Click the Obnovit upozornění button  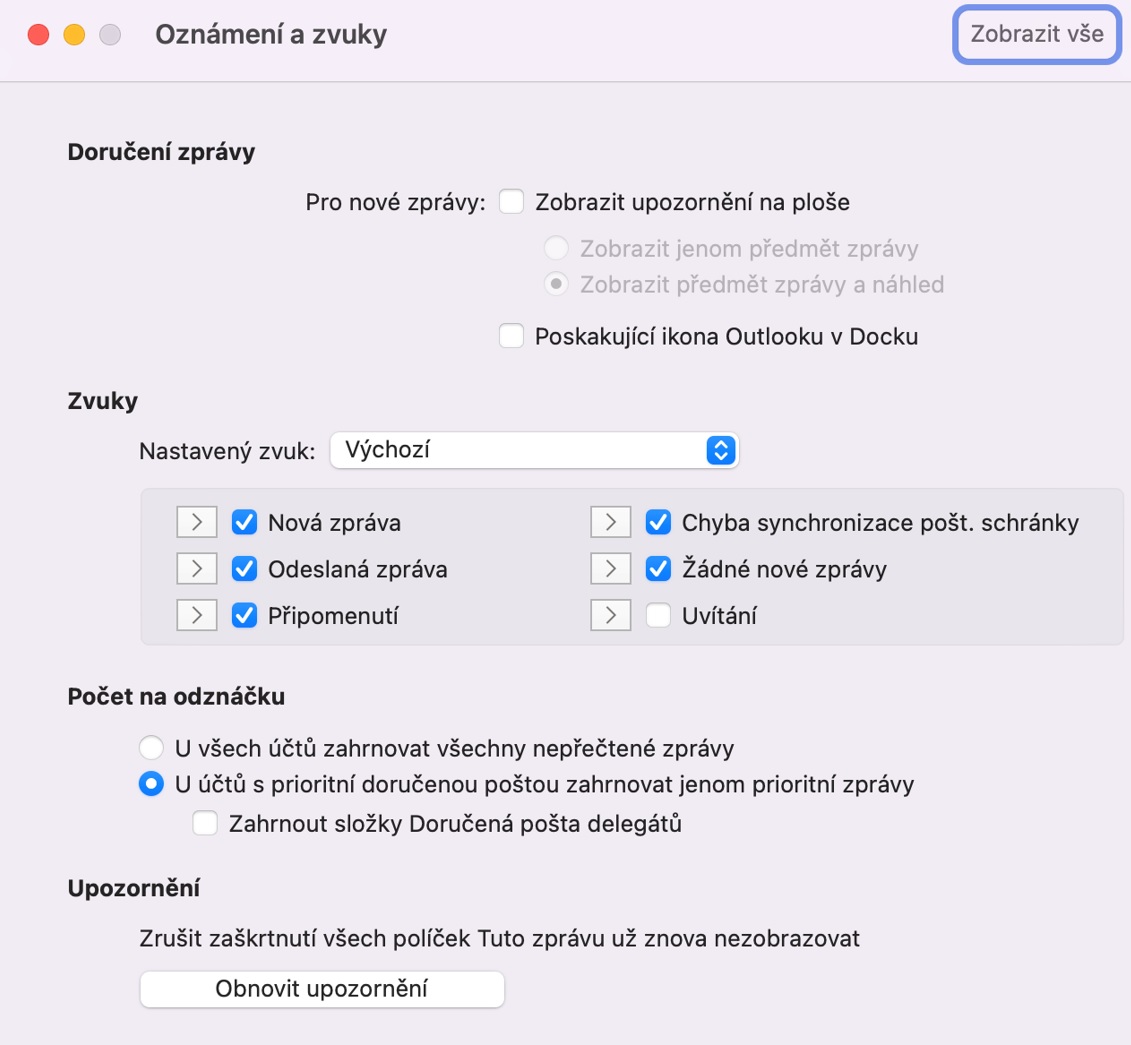pyautogui.click(x=322, y=990)
